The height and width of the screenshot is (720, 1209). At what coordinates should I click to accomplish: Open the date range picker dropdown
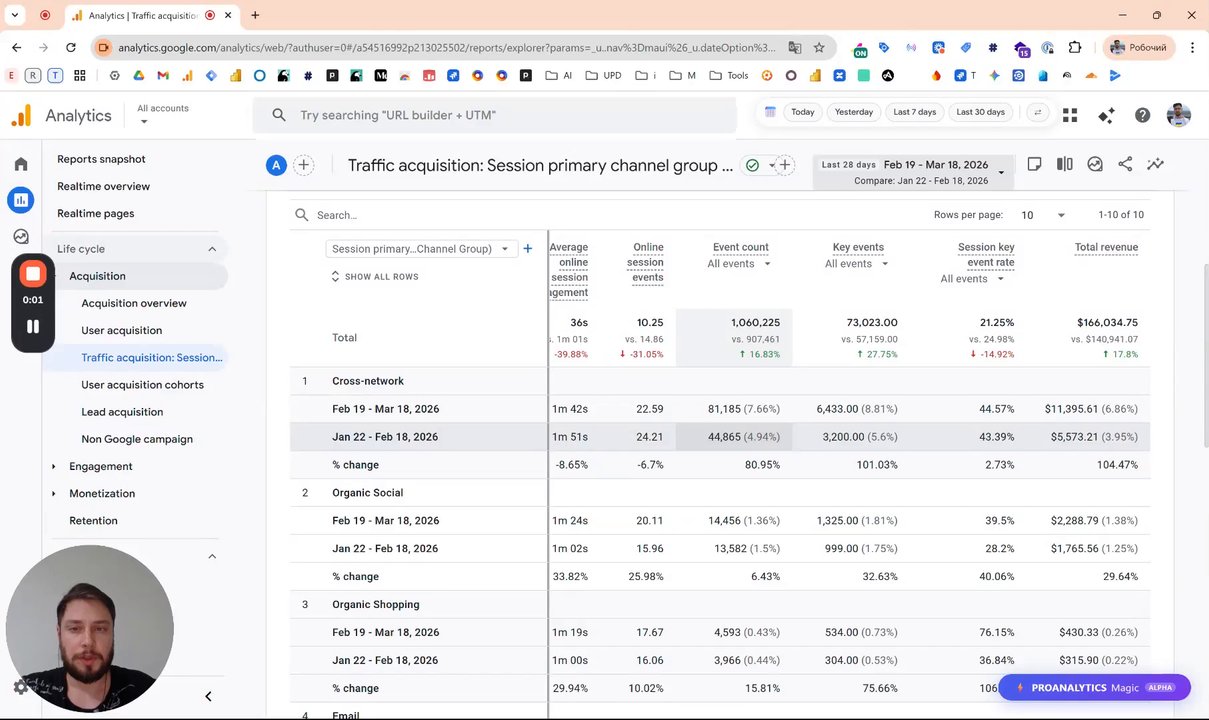[x=1000, y=172]
